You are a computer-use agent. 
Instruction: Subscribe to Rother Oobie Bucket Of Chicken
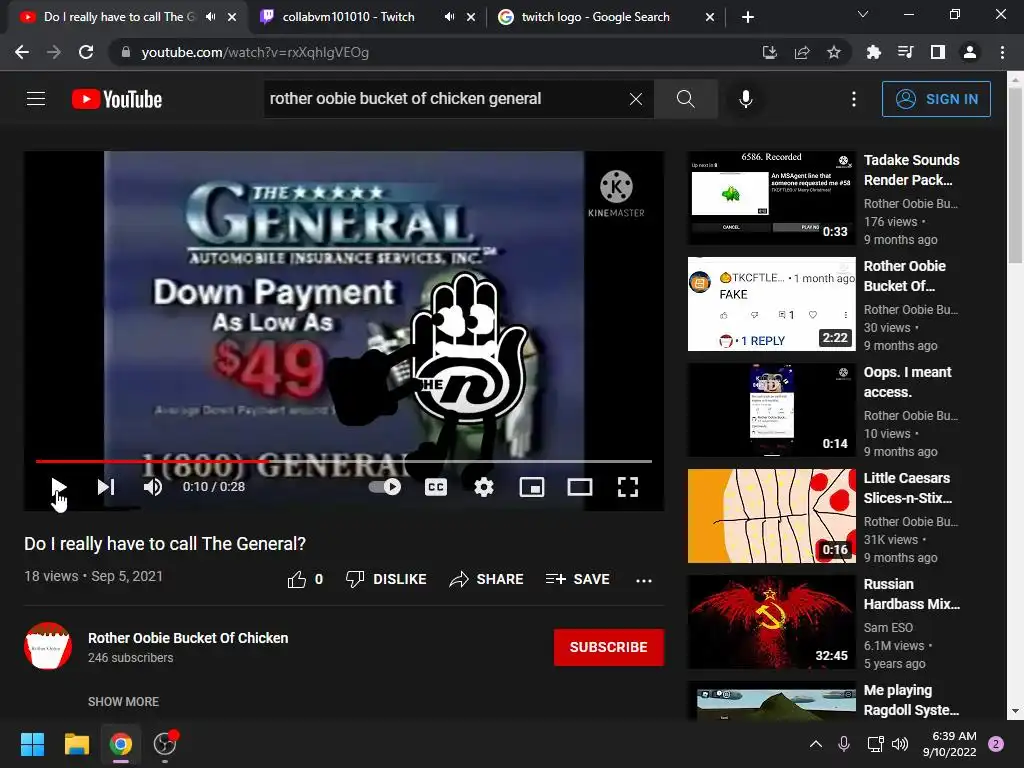tap(609, 647)
